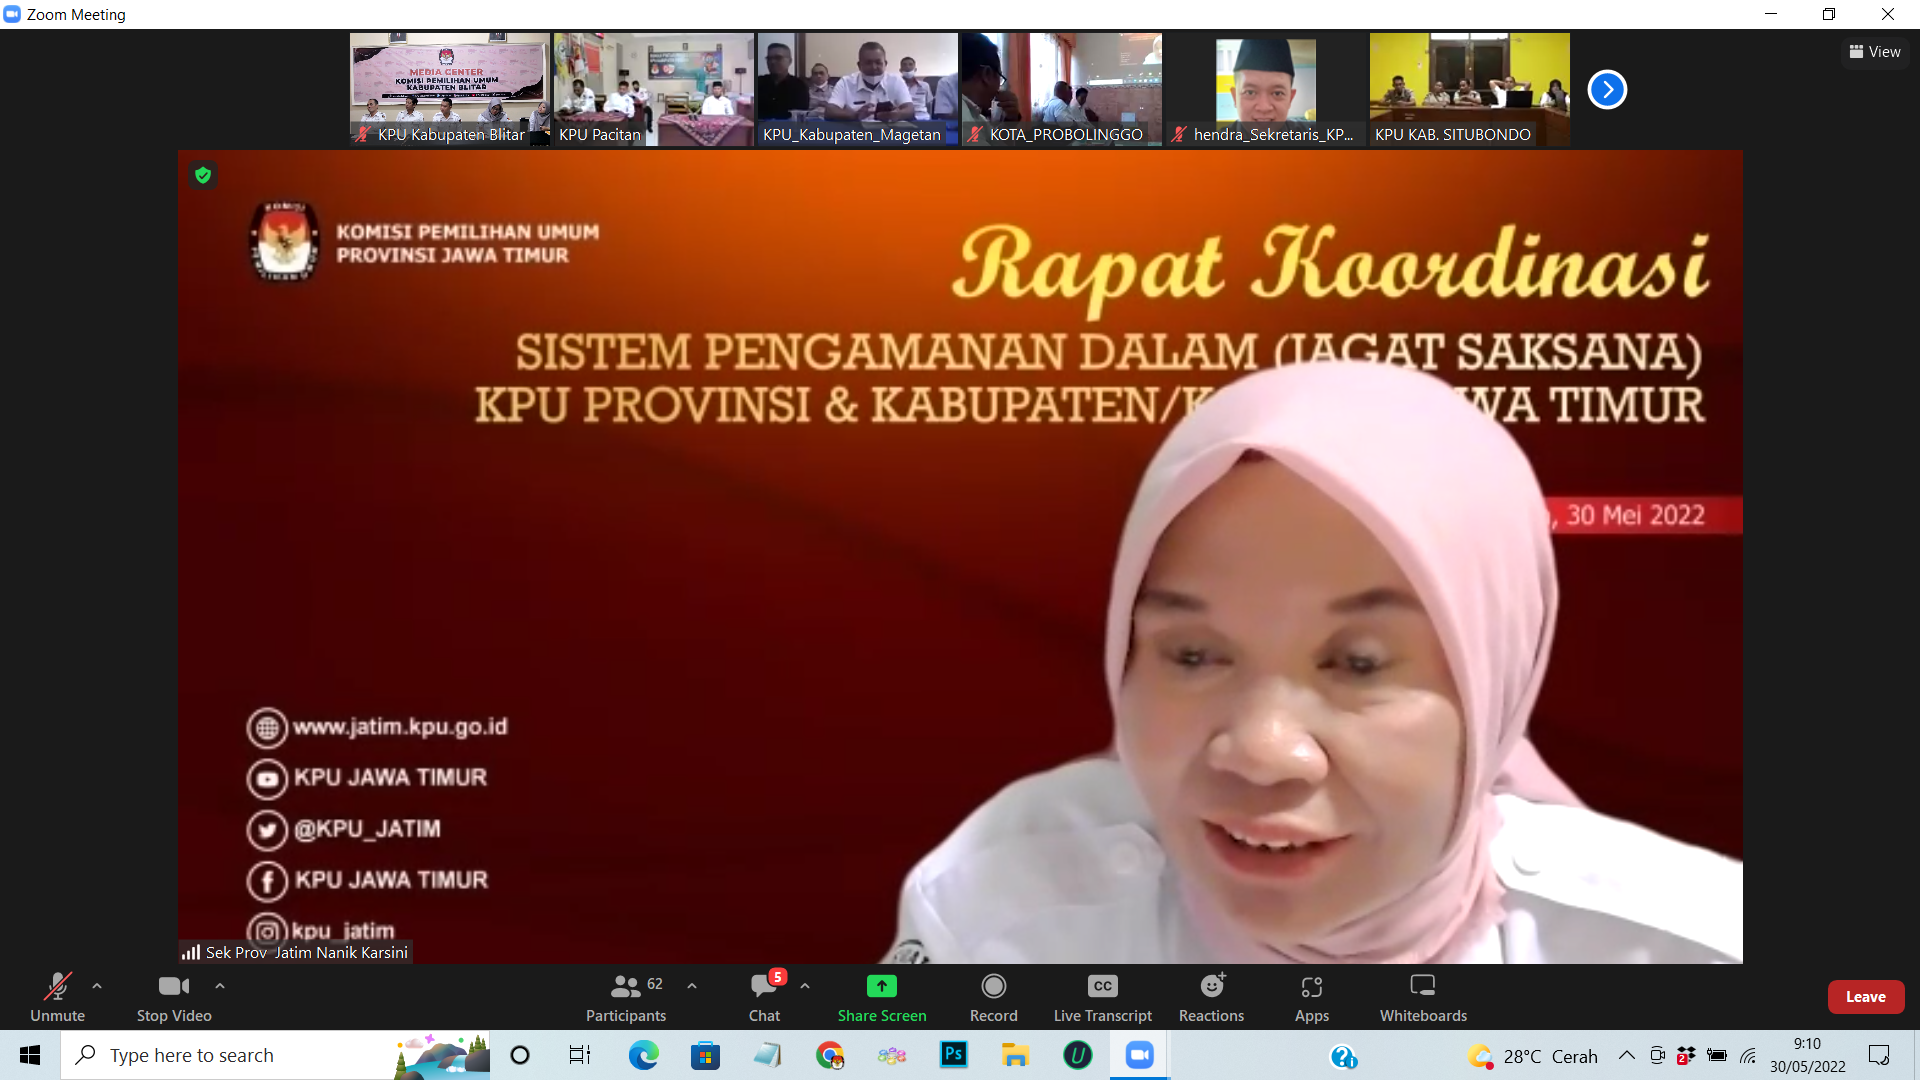Open Chat panel with 5 unread
The width and height of the screenshot is (1920, 1080).
coord(764,996)
